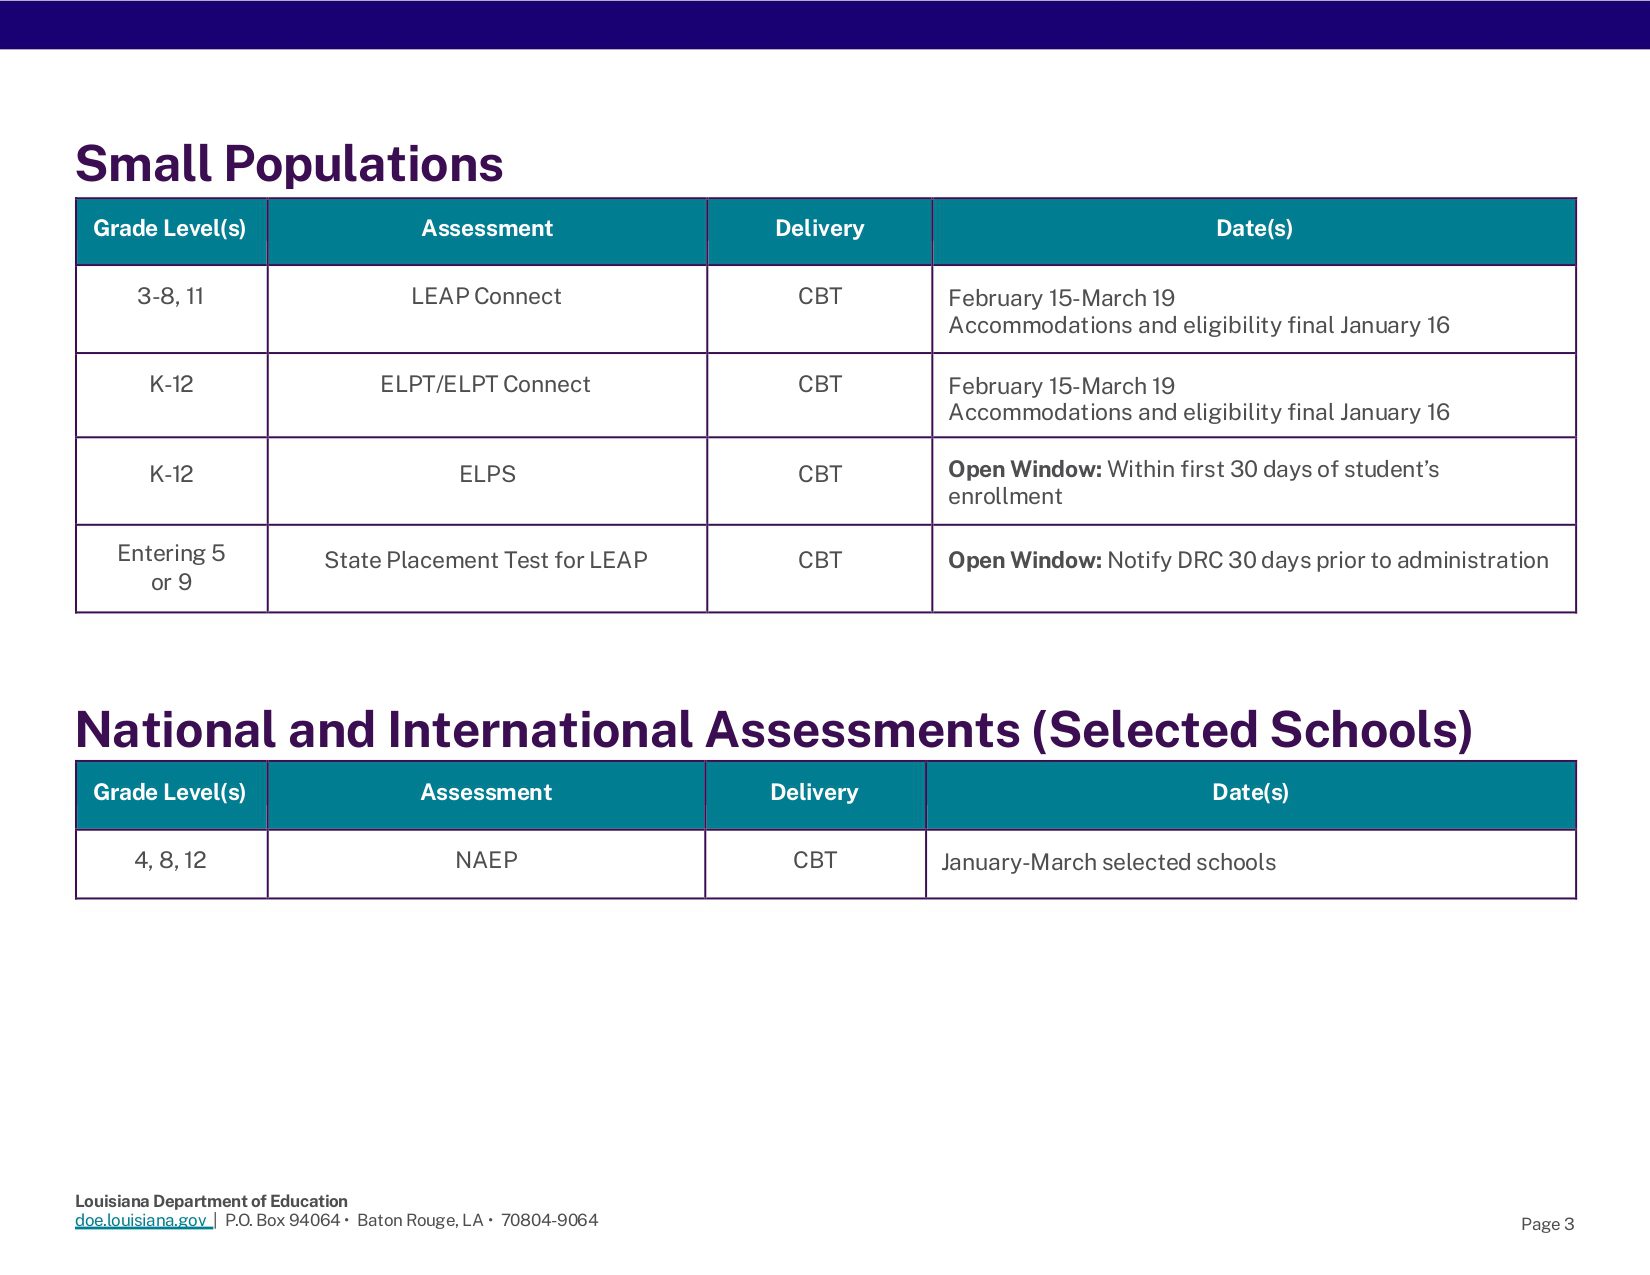Select the LEAP Connect assessment cell
This screenshot has width=1650, height=1275.
pyautogui.click(x=486, y=297)
